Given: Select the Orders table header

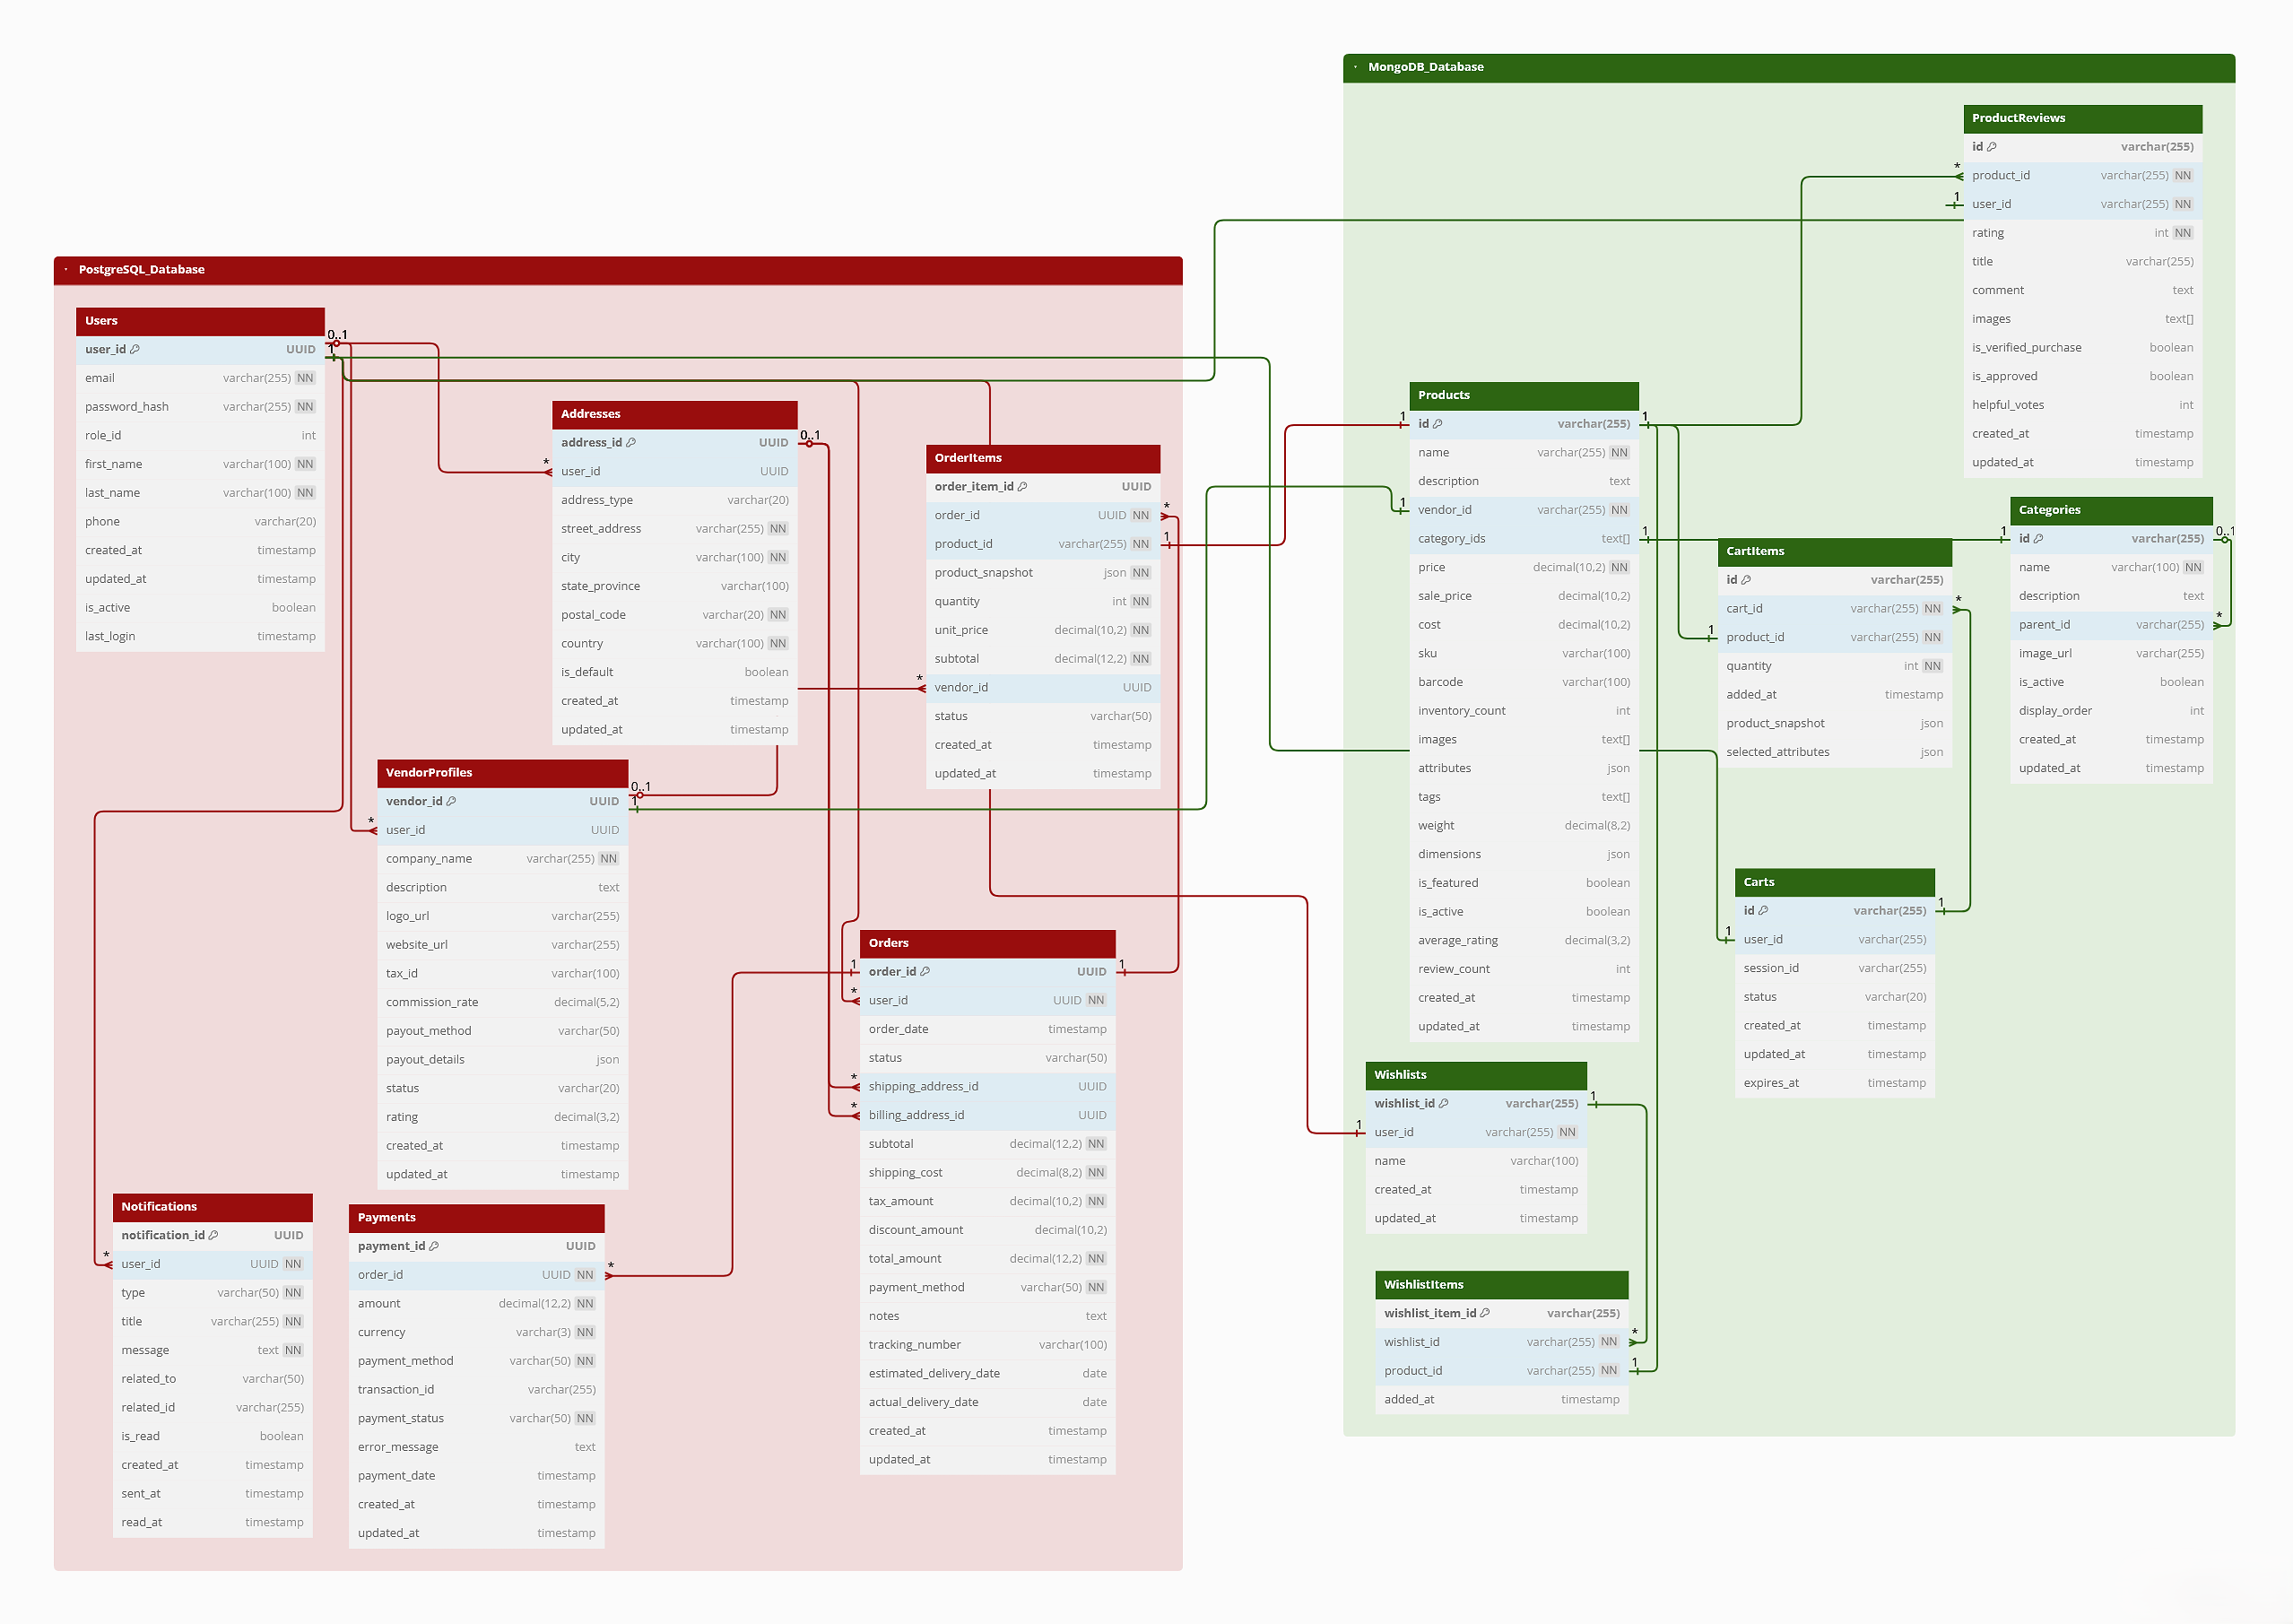Looking at the screenshot, I should point(988,943).
